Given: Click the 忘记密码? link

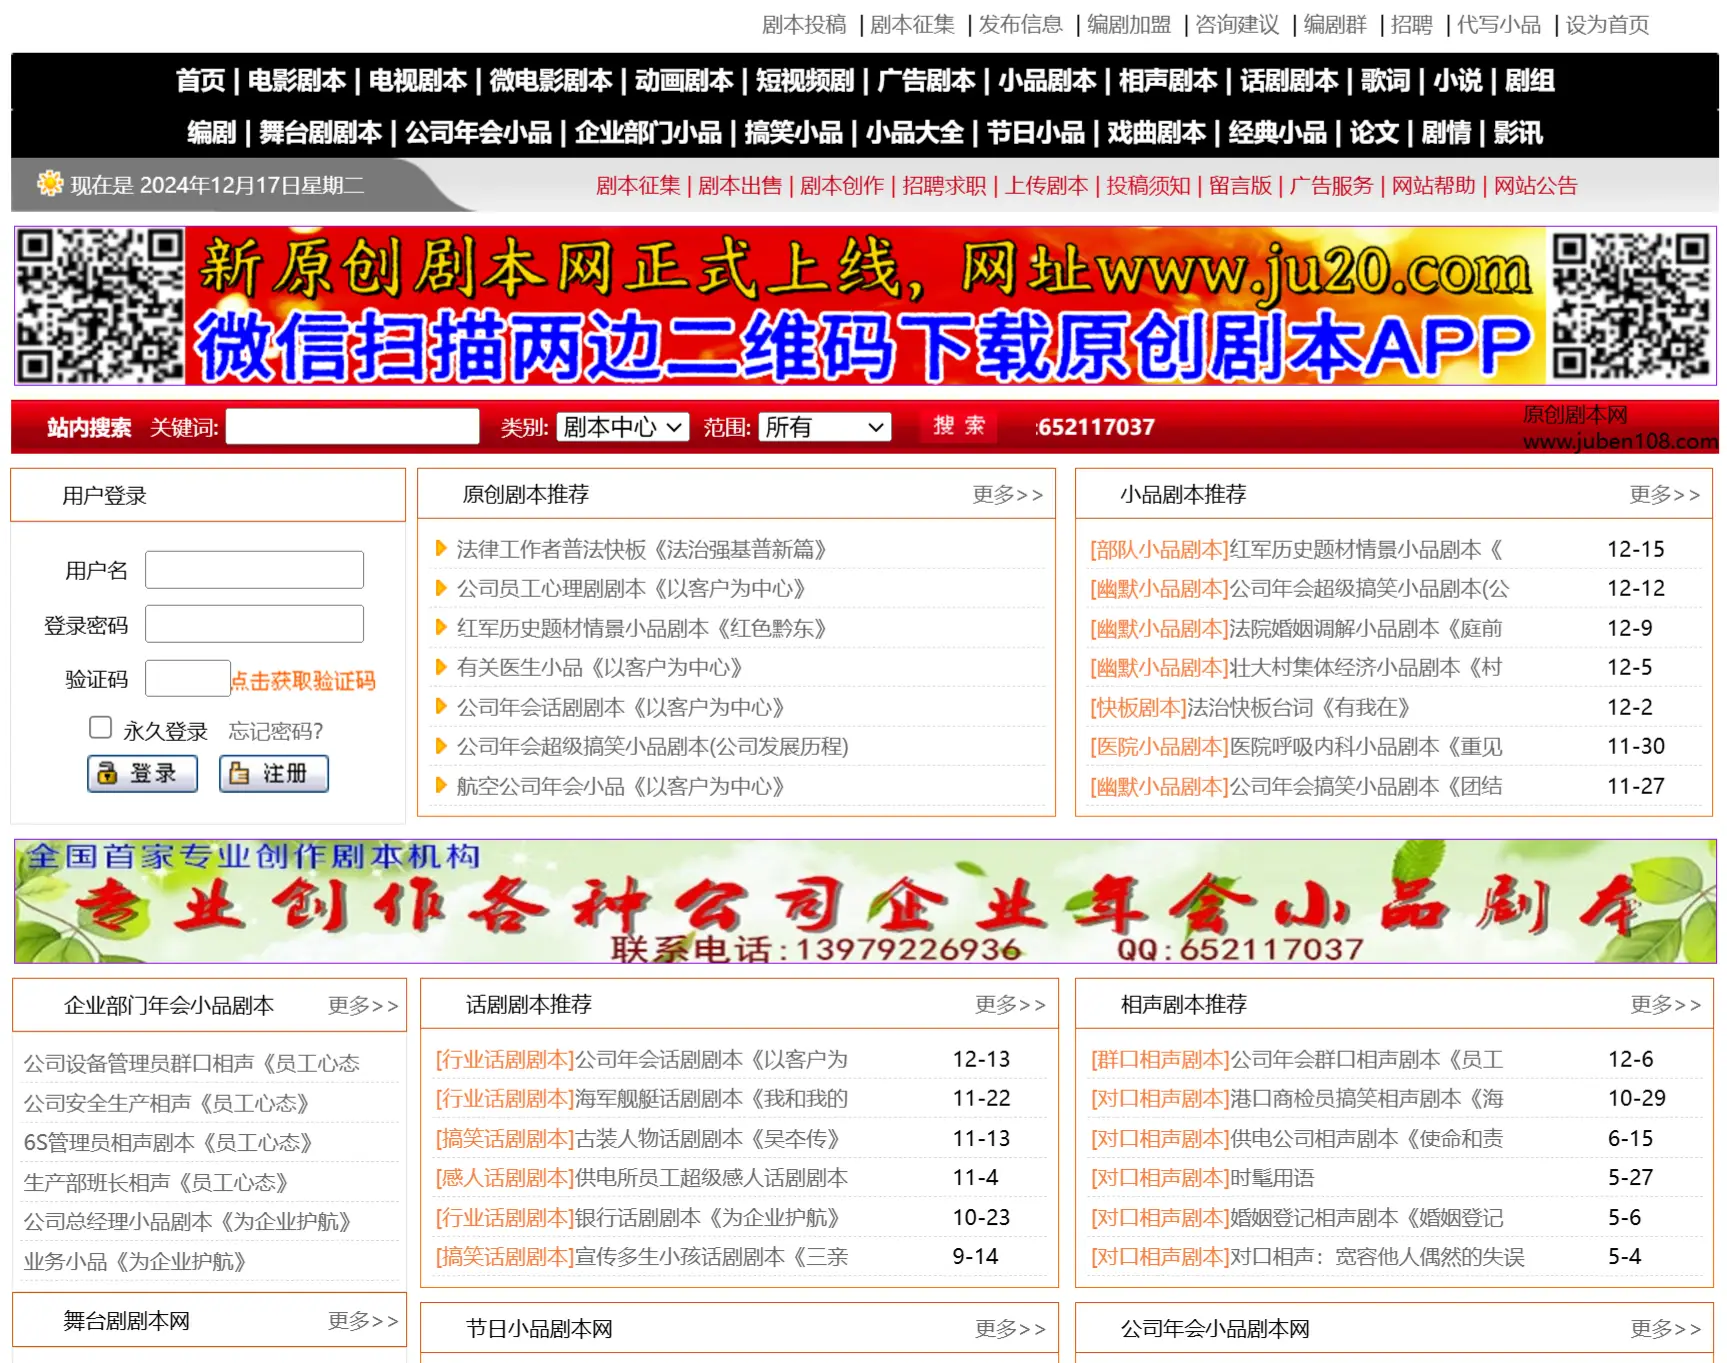Looking at the screenshot, I should (x=275, y=731).
